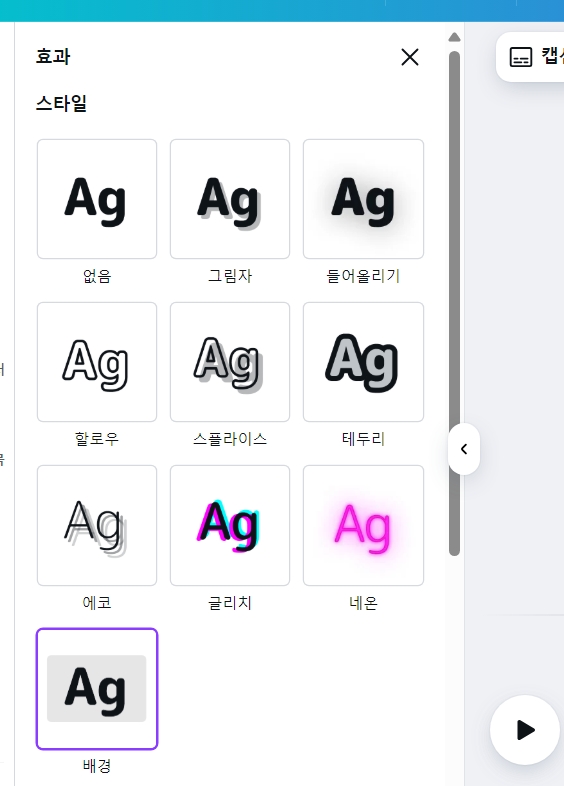Collapse the side panel with chevron

tap(464, 449)
